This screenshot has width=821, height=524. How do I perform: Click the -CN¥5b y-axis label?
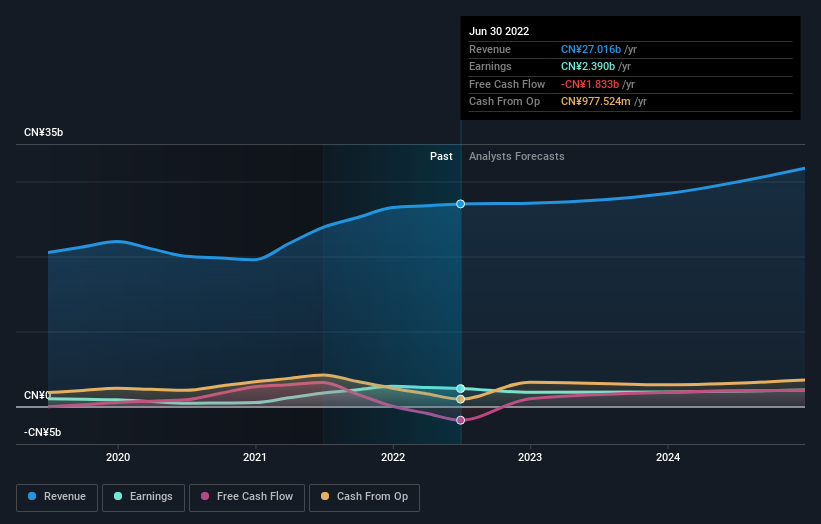point(42,432)
